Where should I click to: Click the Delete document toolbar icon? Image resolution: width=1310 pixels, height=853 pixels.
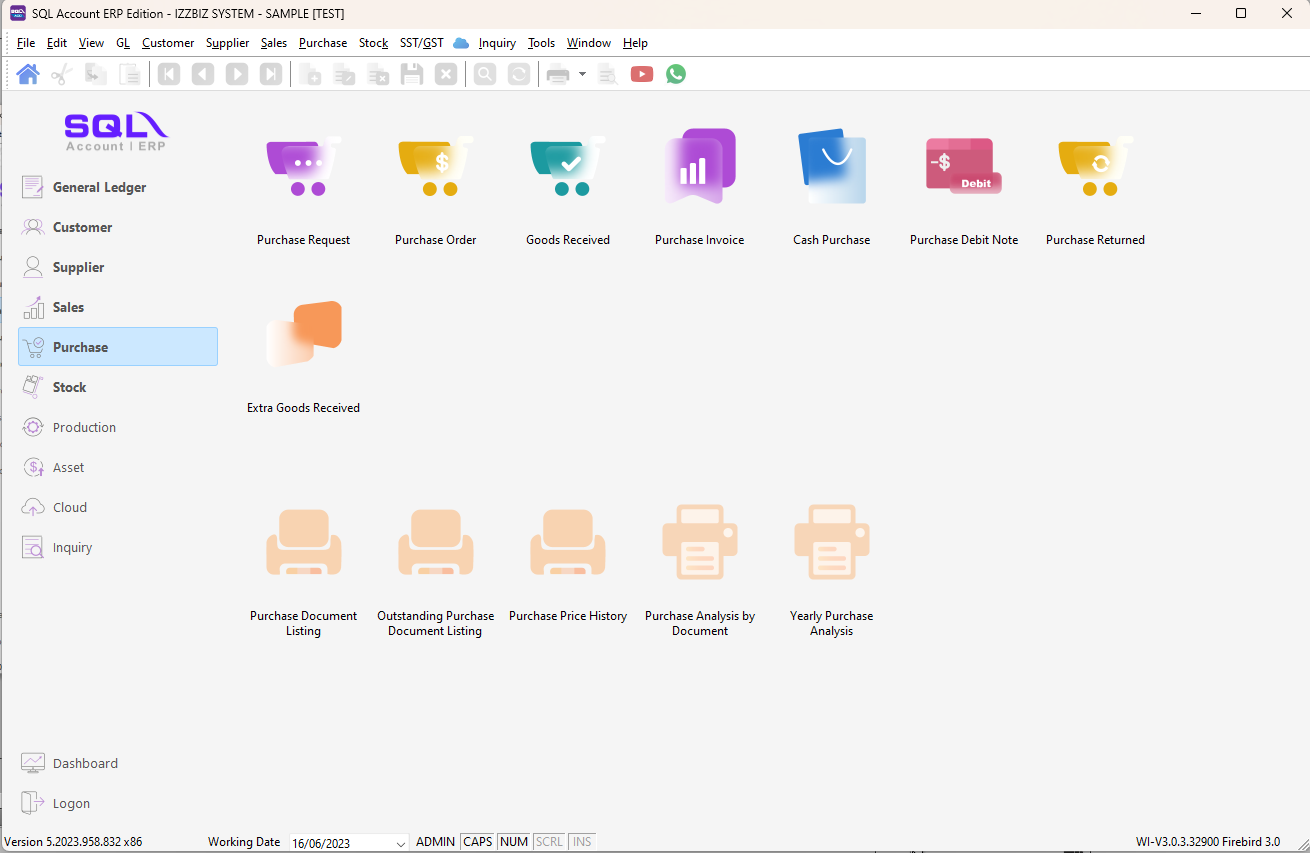click(x=378, y=74)
